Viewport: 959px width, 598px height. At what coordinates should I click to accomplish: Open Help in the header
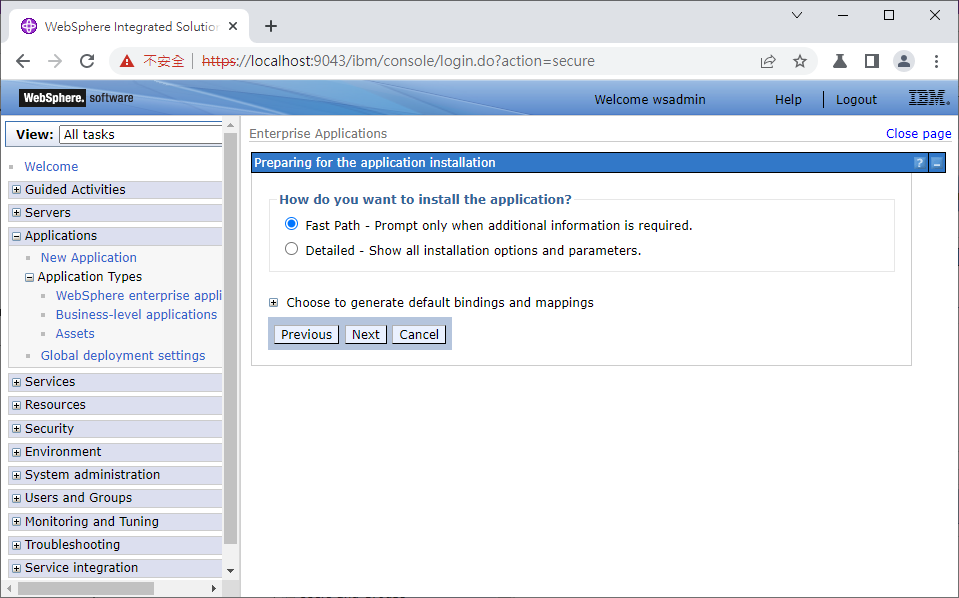pos(788,99)
